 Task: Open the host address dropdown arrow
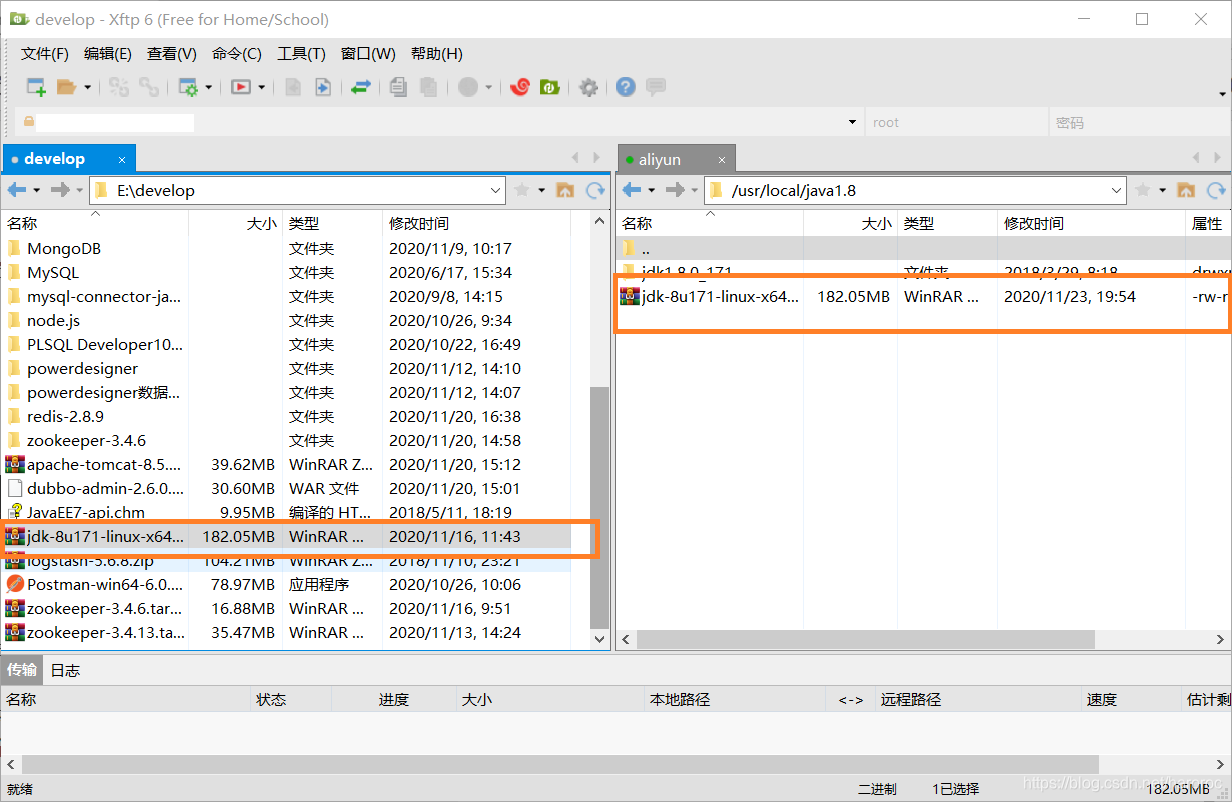coord(853,122)
